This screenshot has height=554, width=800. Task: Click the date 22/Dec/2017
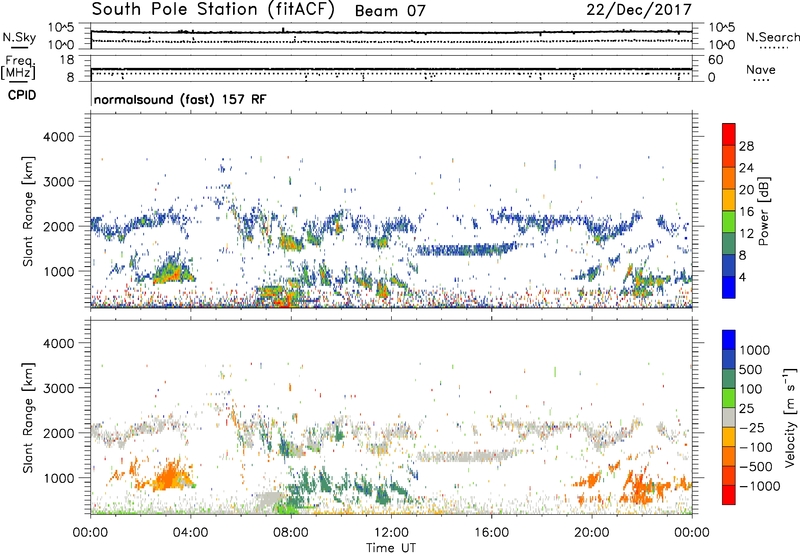[639, 10]
